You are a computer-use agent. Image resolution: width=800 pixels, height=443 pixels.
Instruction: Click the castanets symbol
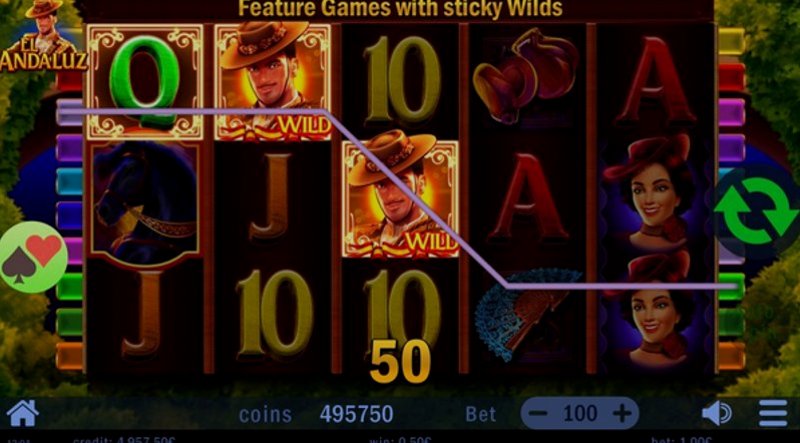click(x=526, y=77)
